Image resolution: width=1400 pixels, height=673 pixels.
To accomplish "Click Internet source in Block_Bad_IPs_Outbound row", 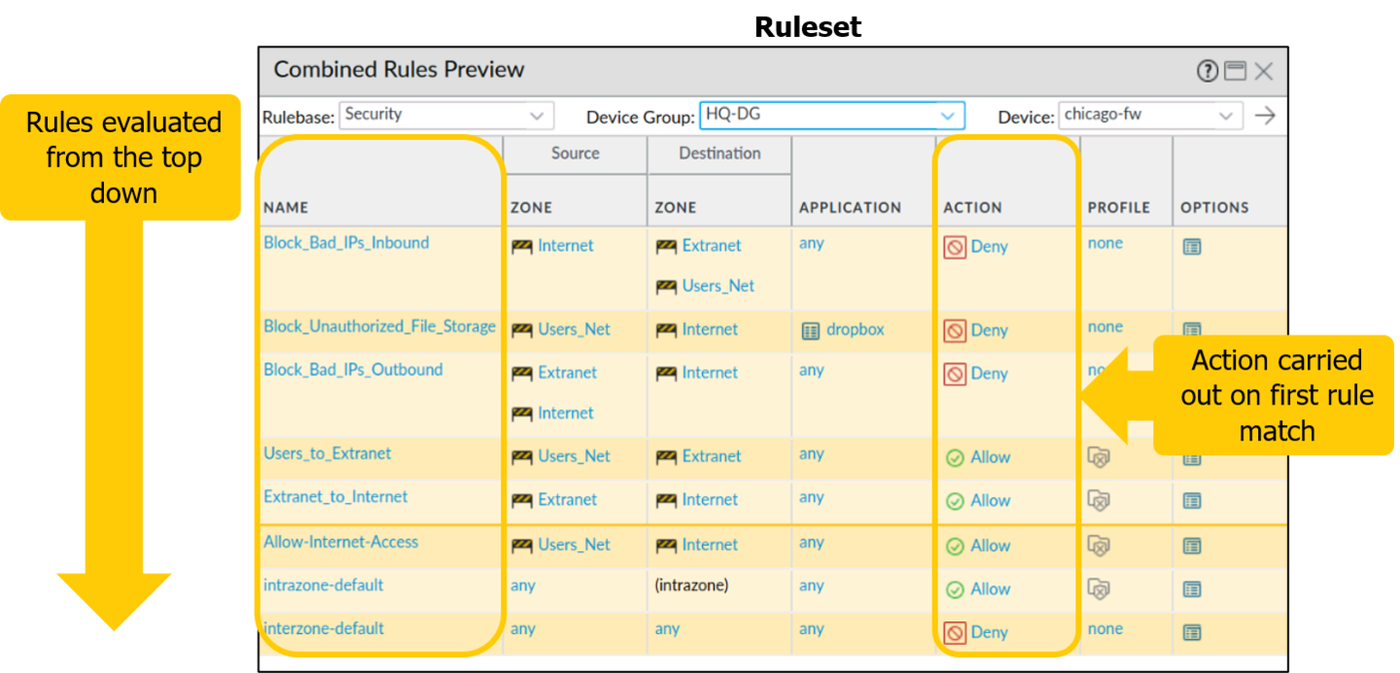I will point(566,413).
